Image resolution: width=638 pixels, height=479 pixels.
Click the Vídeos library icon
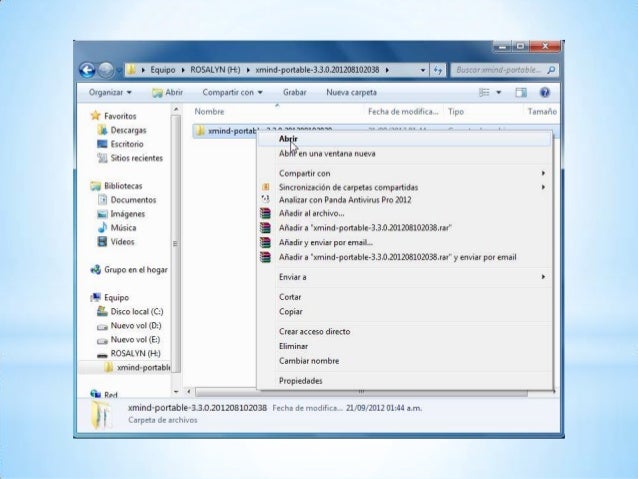[102, 242]
